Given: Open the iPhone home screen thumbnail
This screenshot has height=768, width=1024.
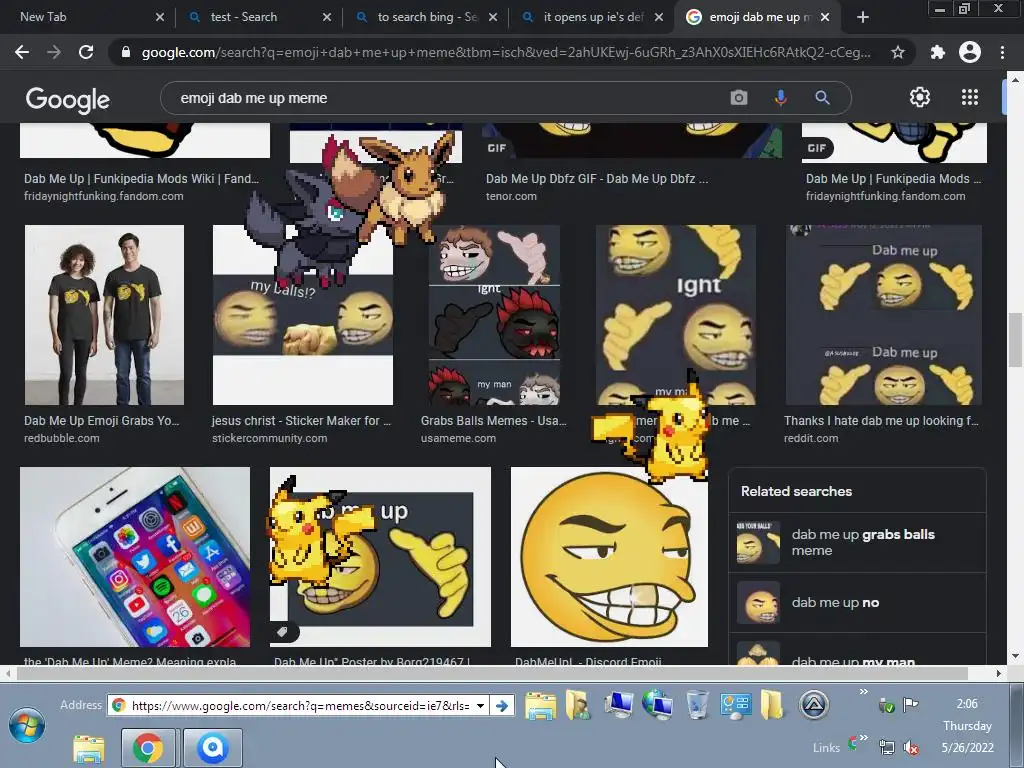Looking at the screenshot, I should [x=135, y=556].
